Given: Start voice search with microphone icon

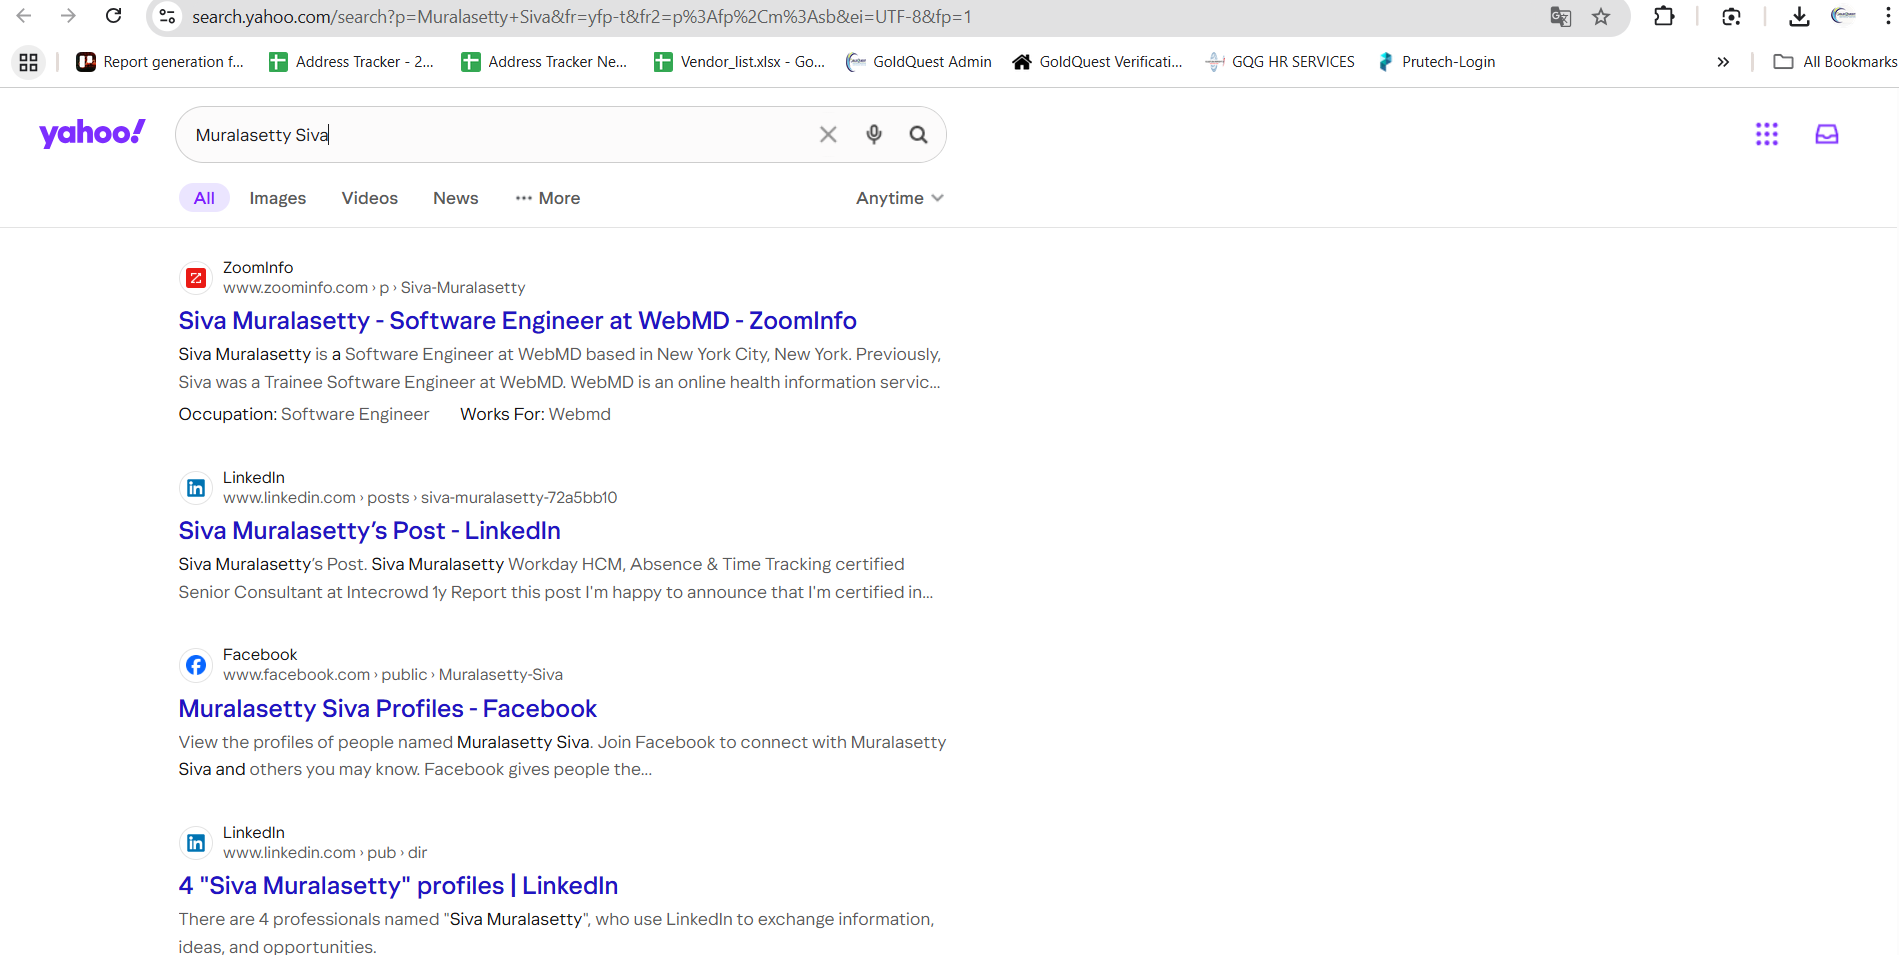Looking at the screenshot, I should point(874,135).
